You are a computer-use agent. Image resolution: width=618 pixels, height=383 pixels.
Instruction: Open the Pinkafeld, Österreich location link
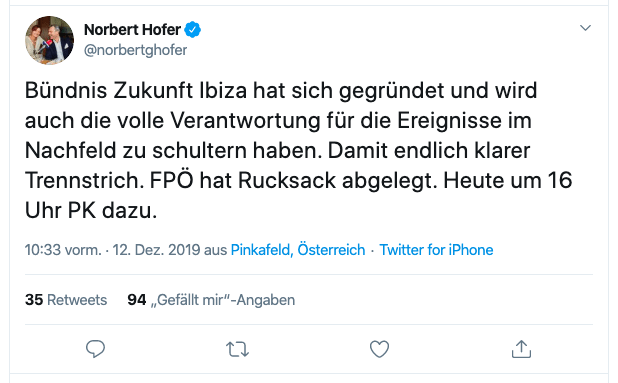(x=298, y=250)
